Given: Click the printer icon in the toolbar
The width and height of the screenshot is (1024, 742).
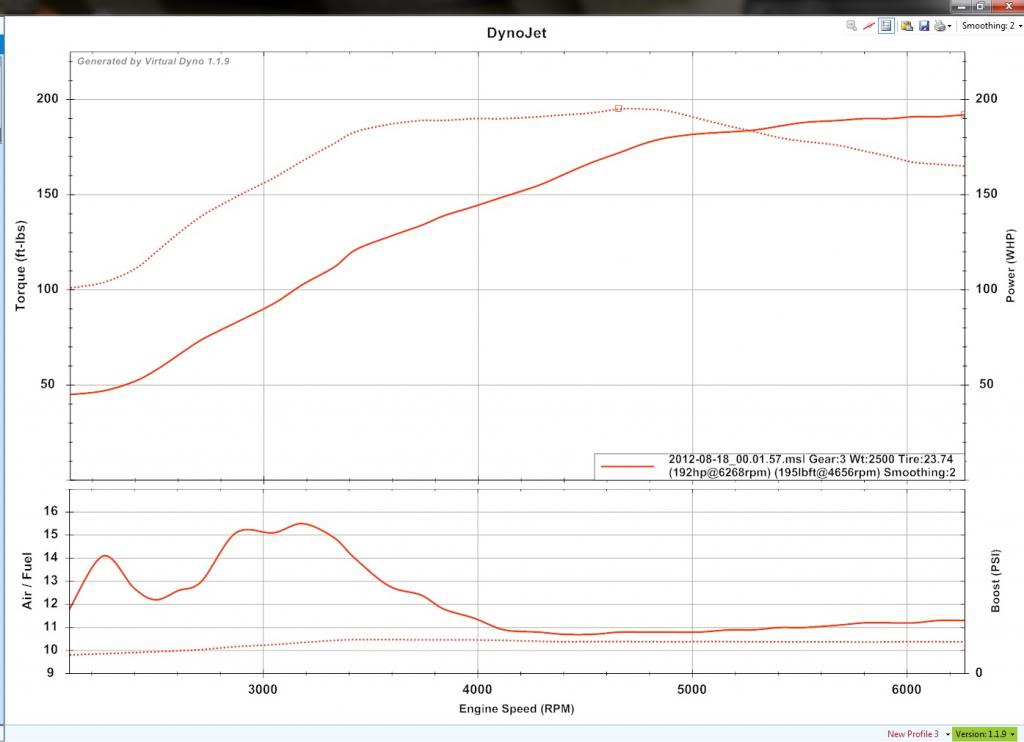Looking at the screenshot, I should (x=939, y=26).
